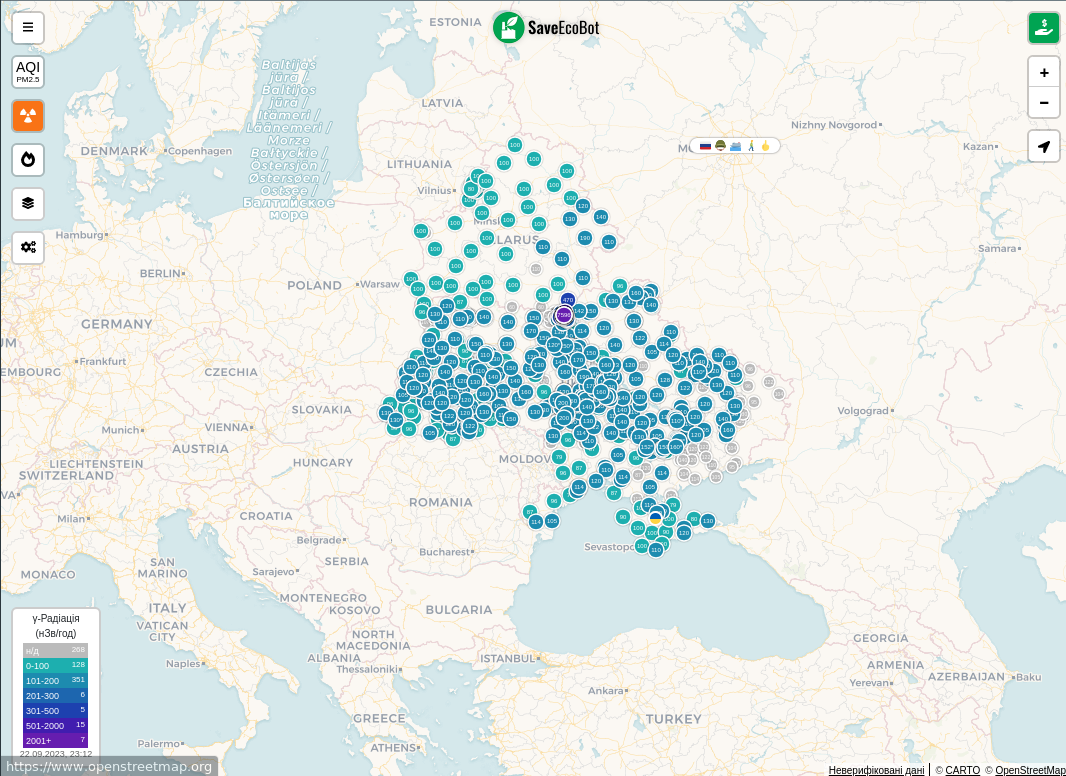
Task: Zoom in on the map
Action: (1044, 72)
